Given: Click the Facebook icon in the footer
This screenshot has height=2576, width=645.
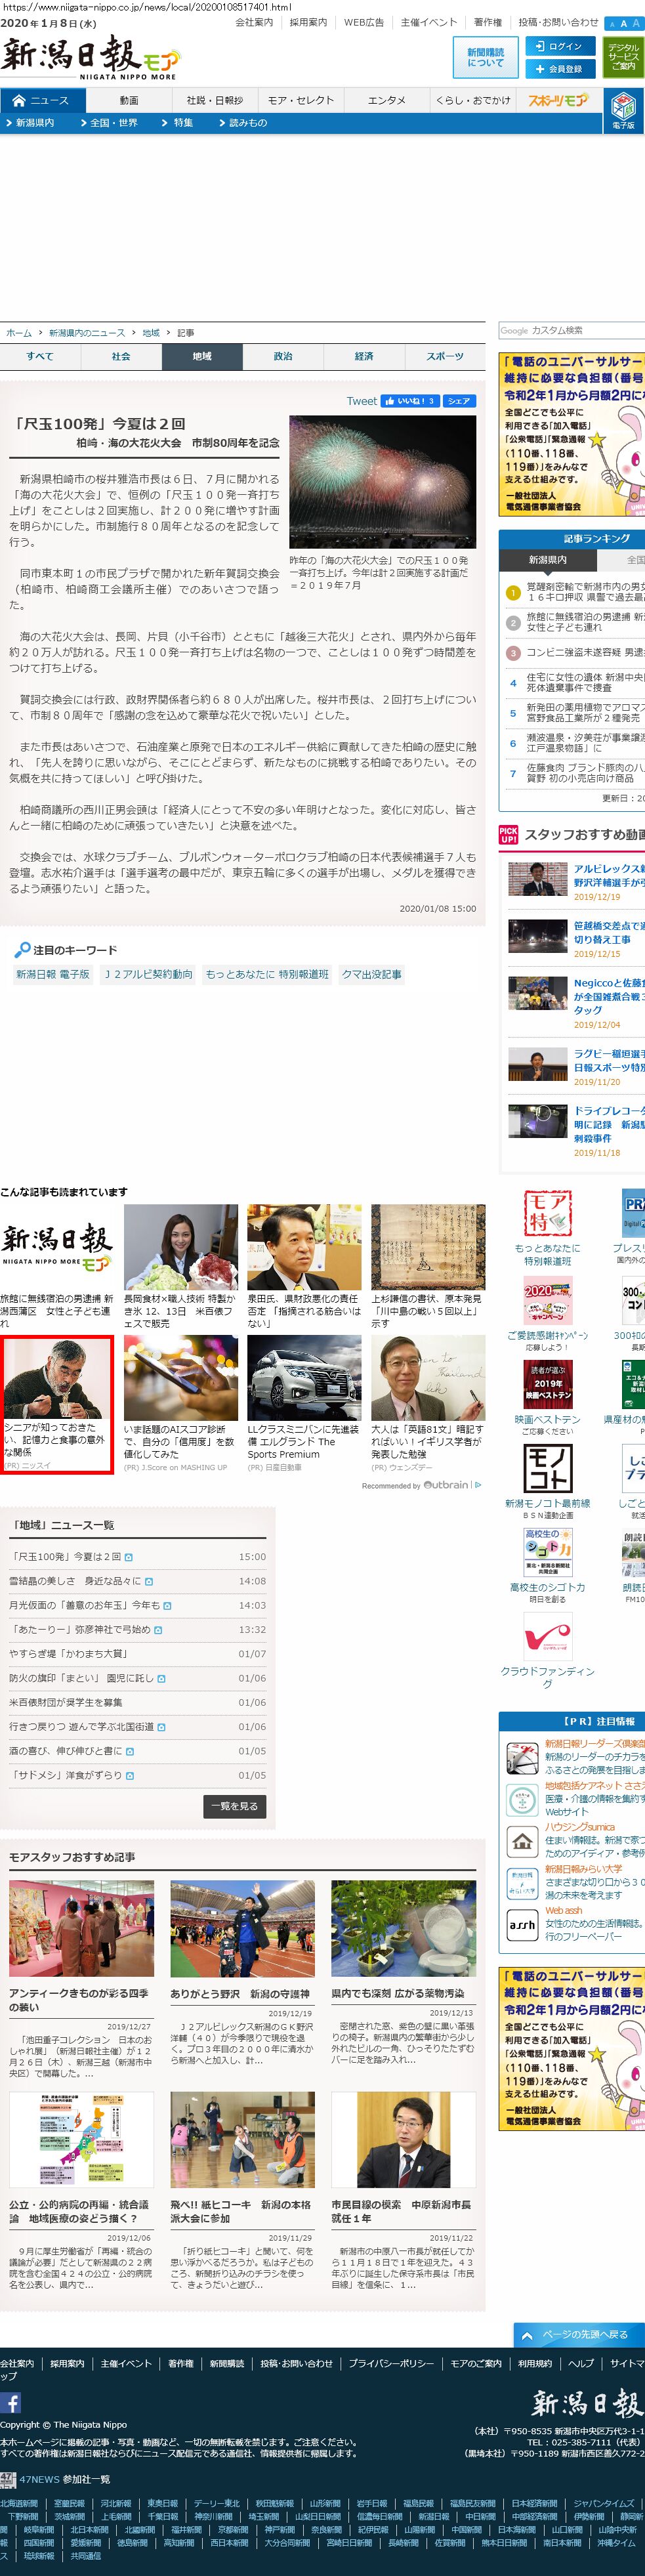Looking at the screenshot, I should pyautogui.click(x=11, y=2402).
